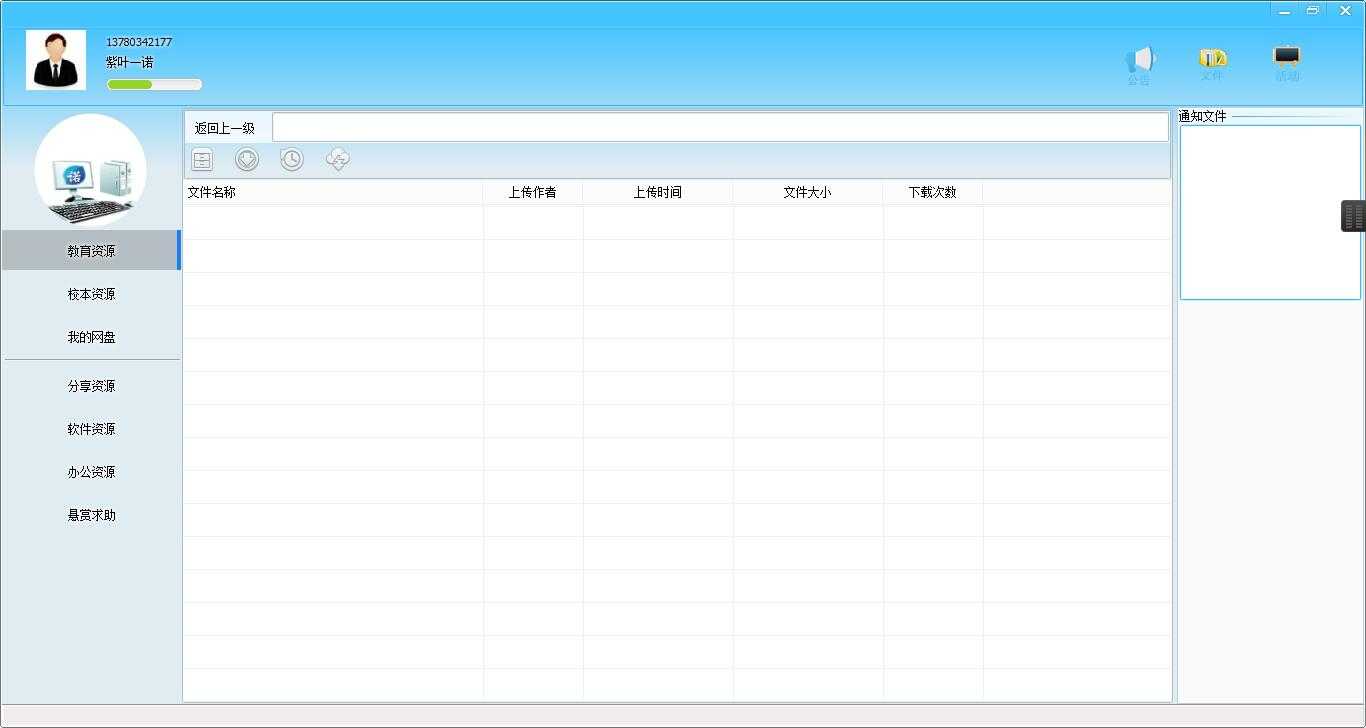The width and height of the screenshot is (1366, 728).
Task: Click the download arrow toolbar icon
Action: pos(247,159)
